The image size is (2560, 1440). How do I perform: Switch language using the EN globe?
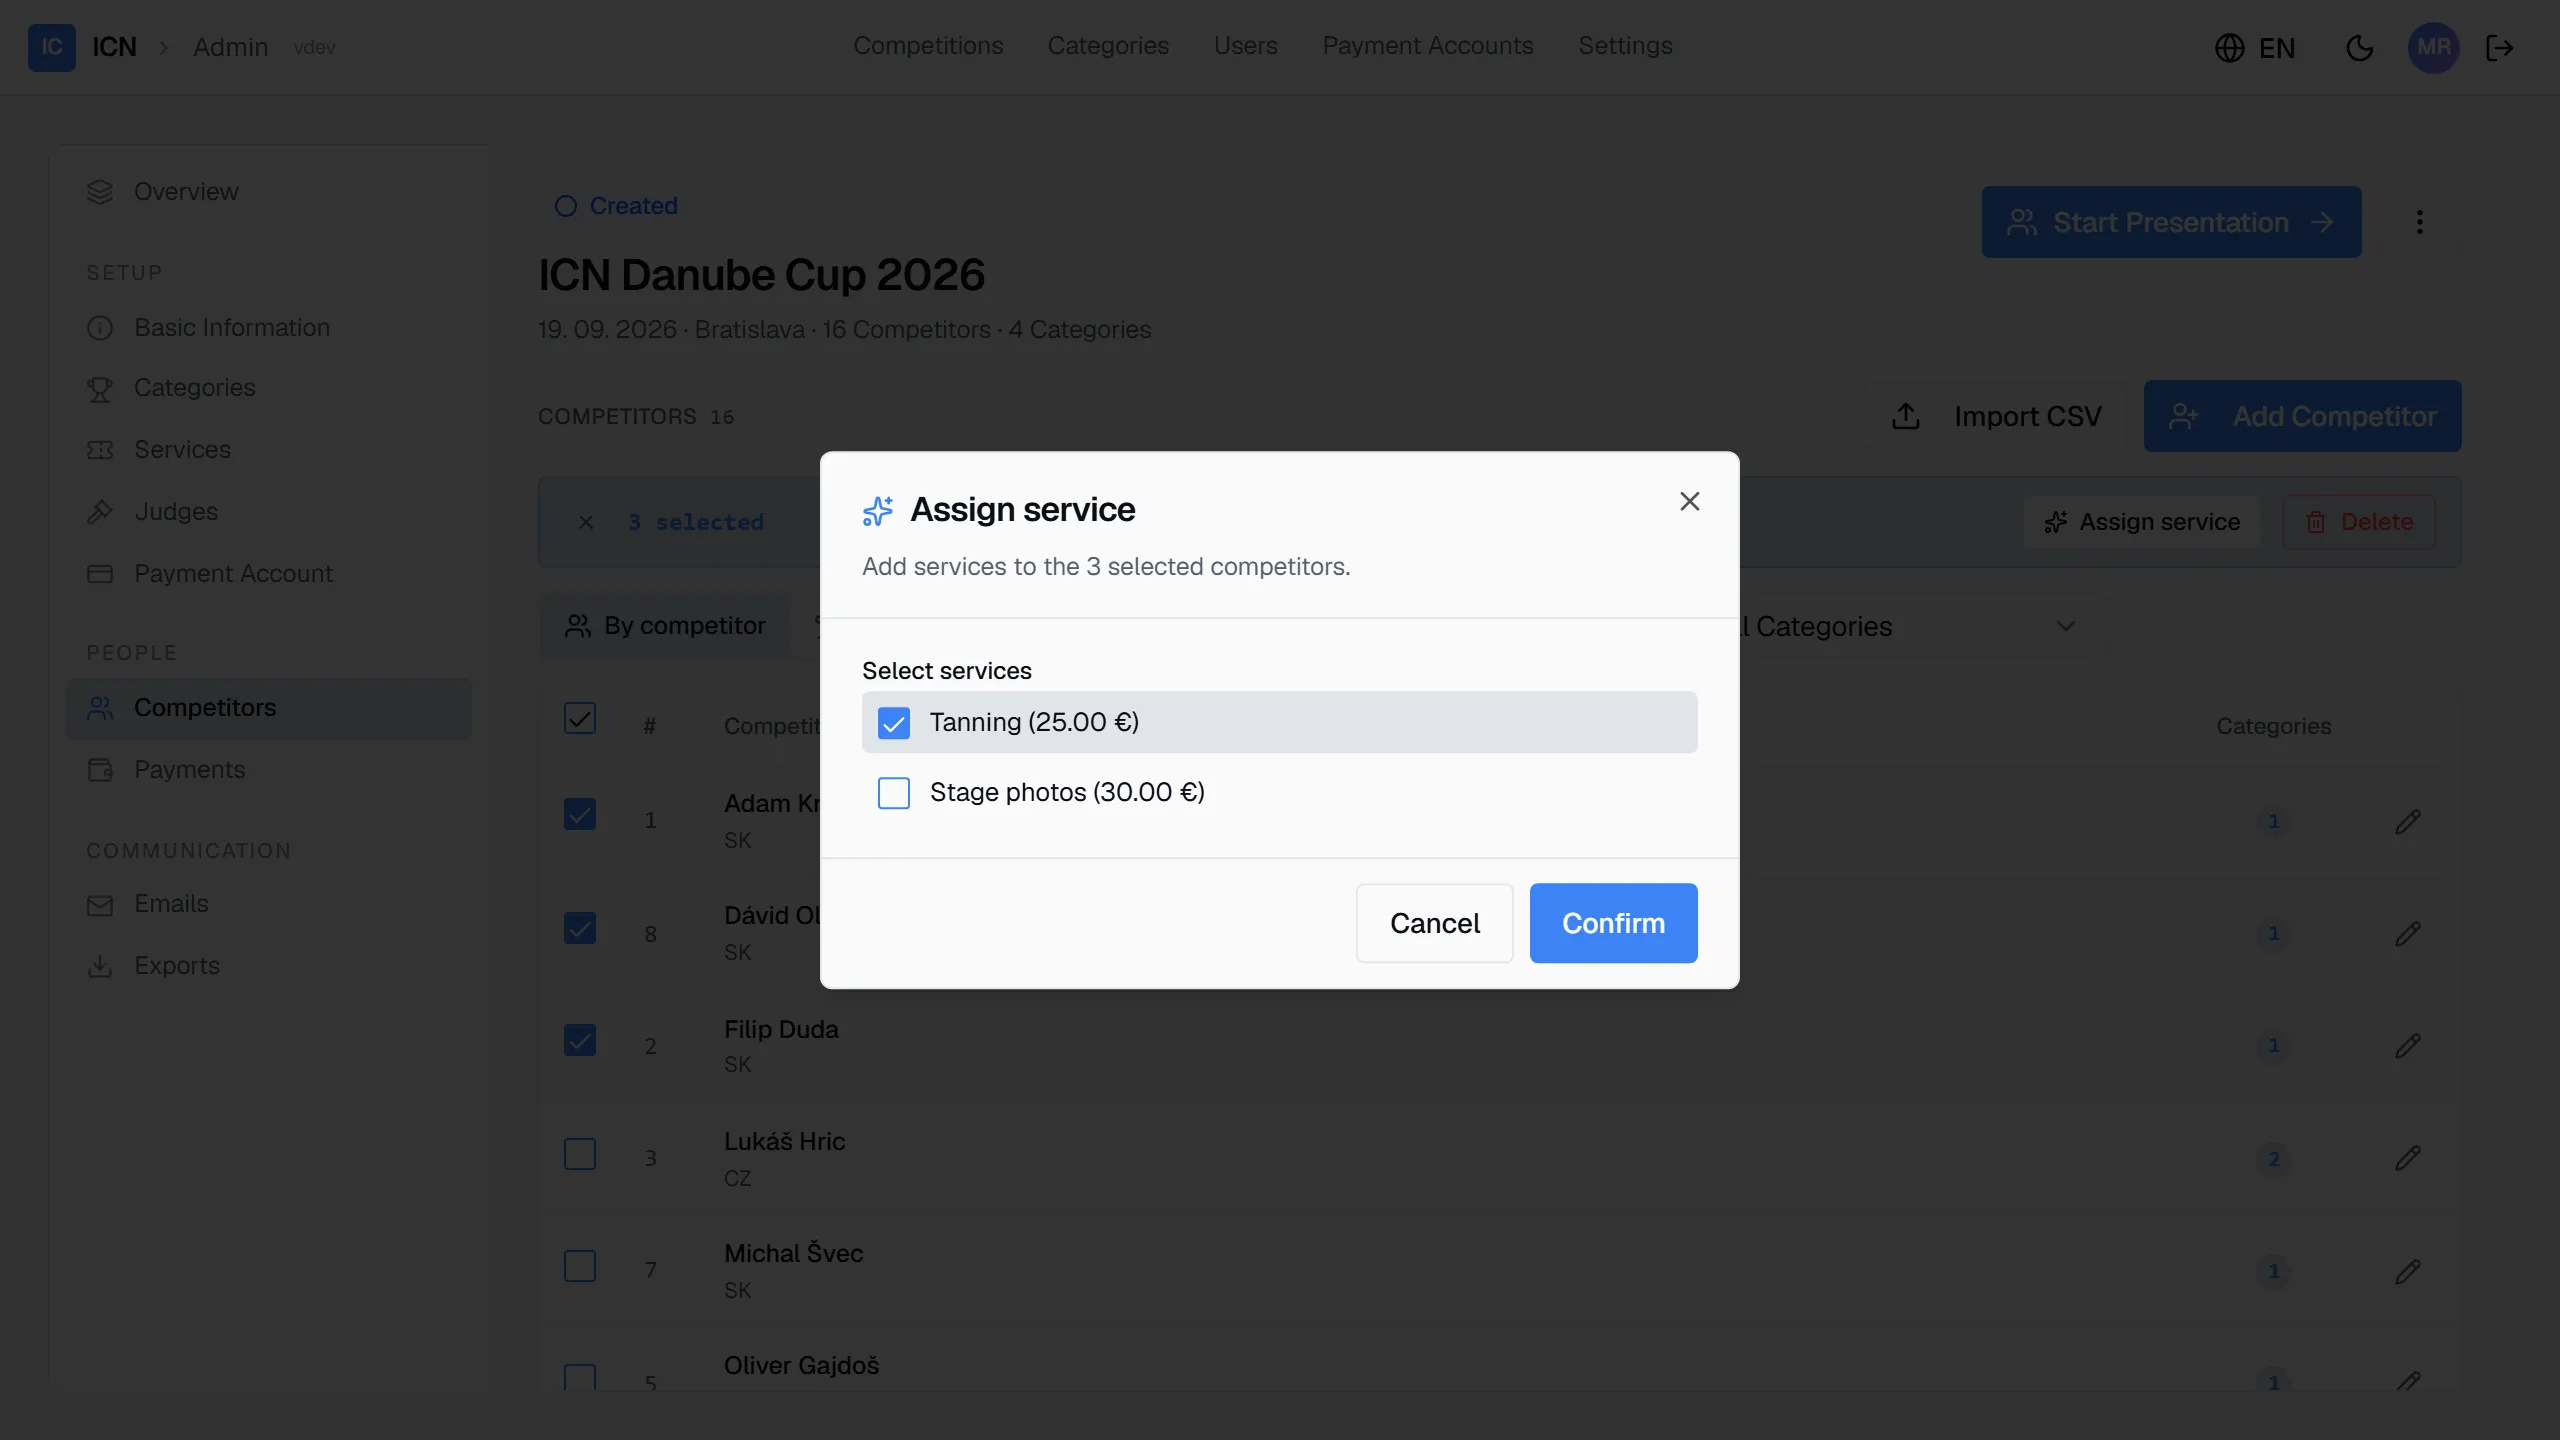coord(2255,48)
